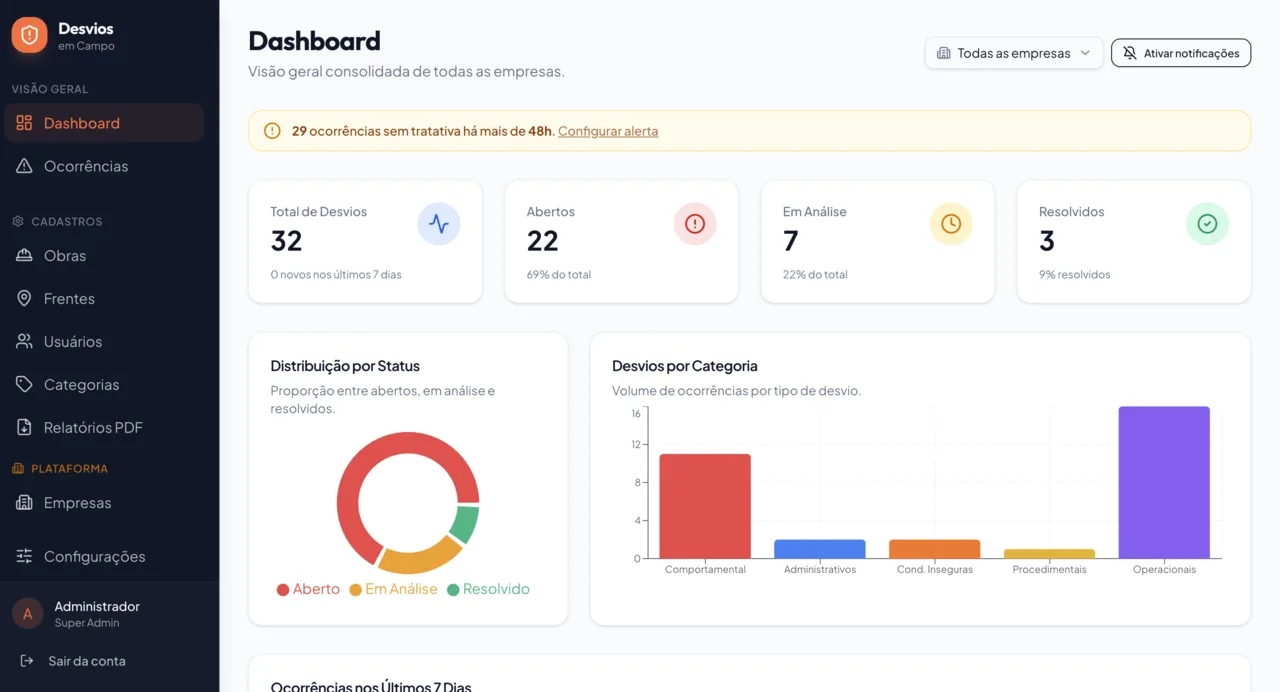Click the '9% resolvidos' label
The image size is (1280, 692).
1075,274
